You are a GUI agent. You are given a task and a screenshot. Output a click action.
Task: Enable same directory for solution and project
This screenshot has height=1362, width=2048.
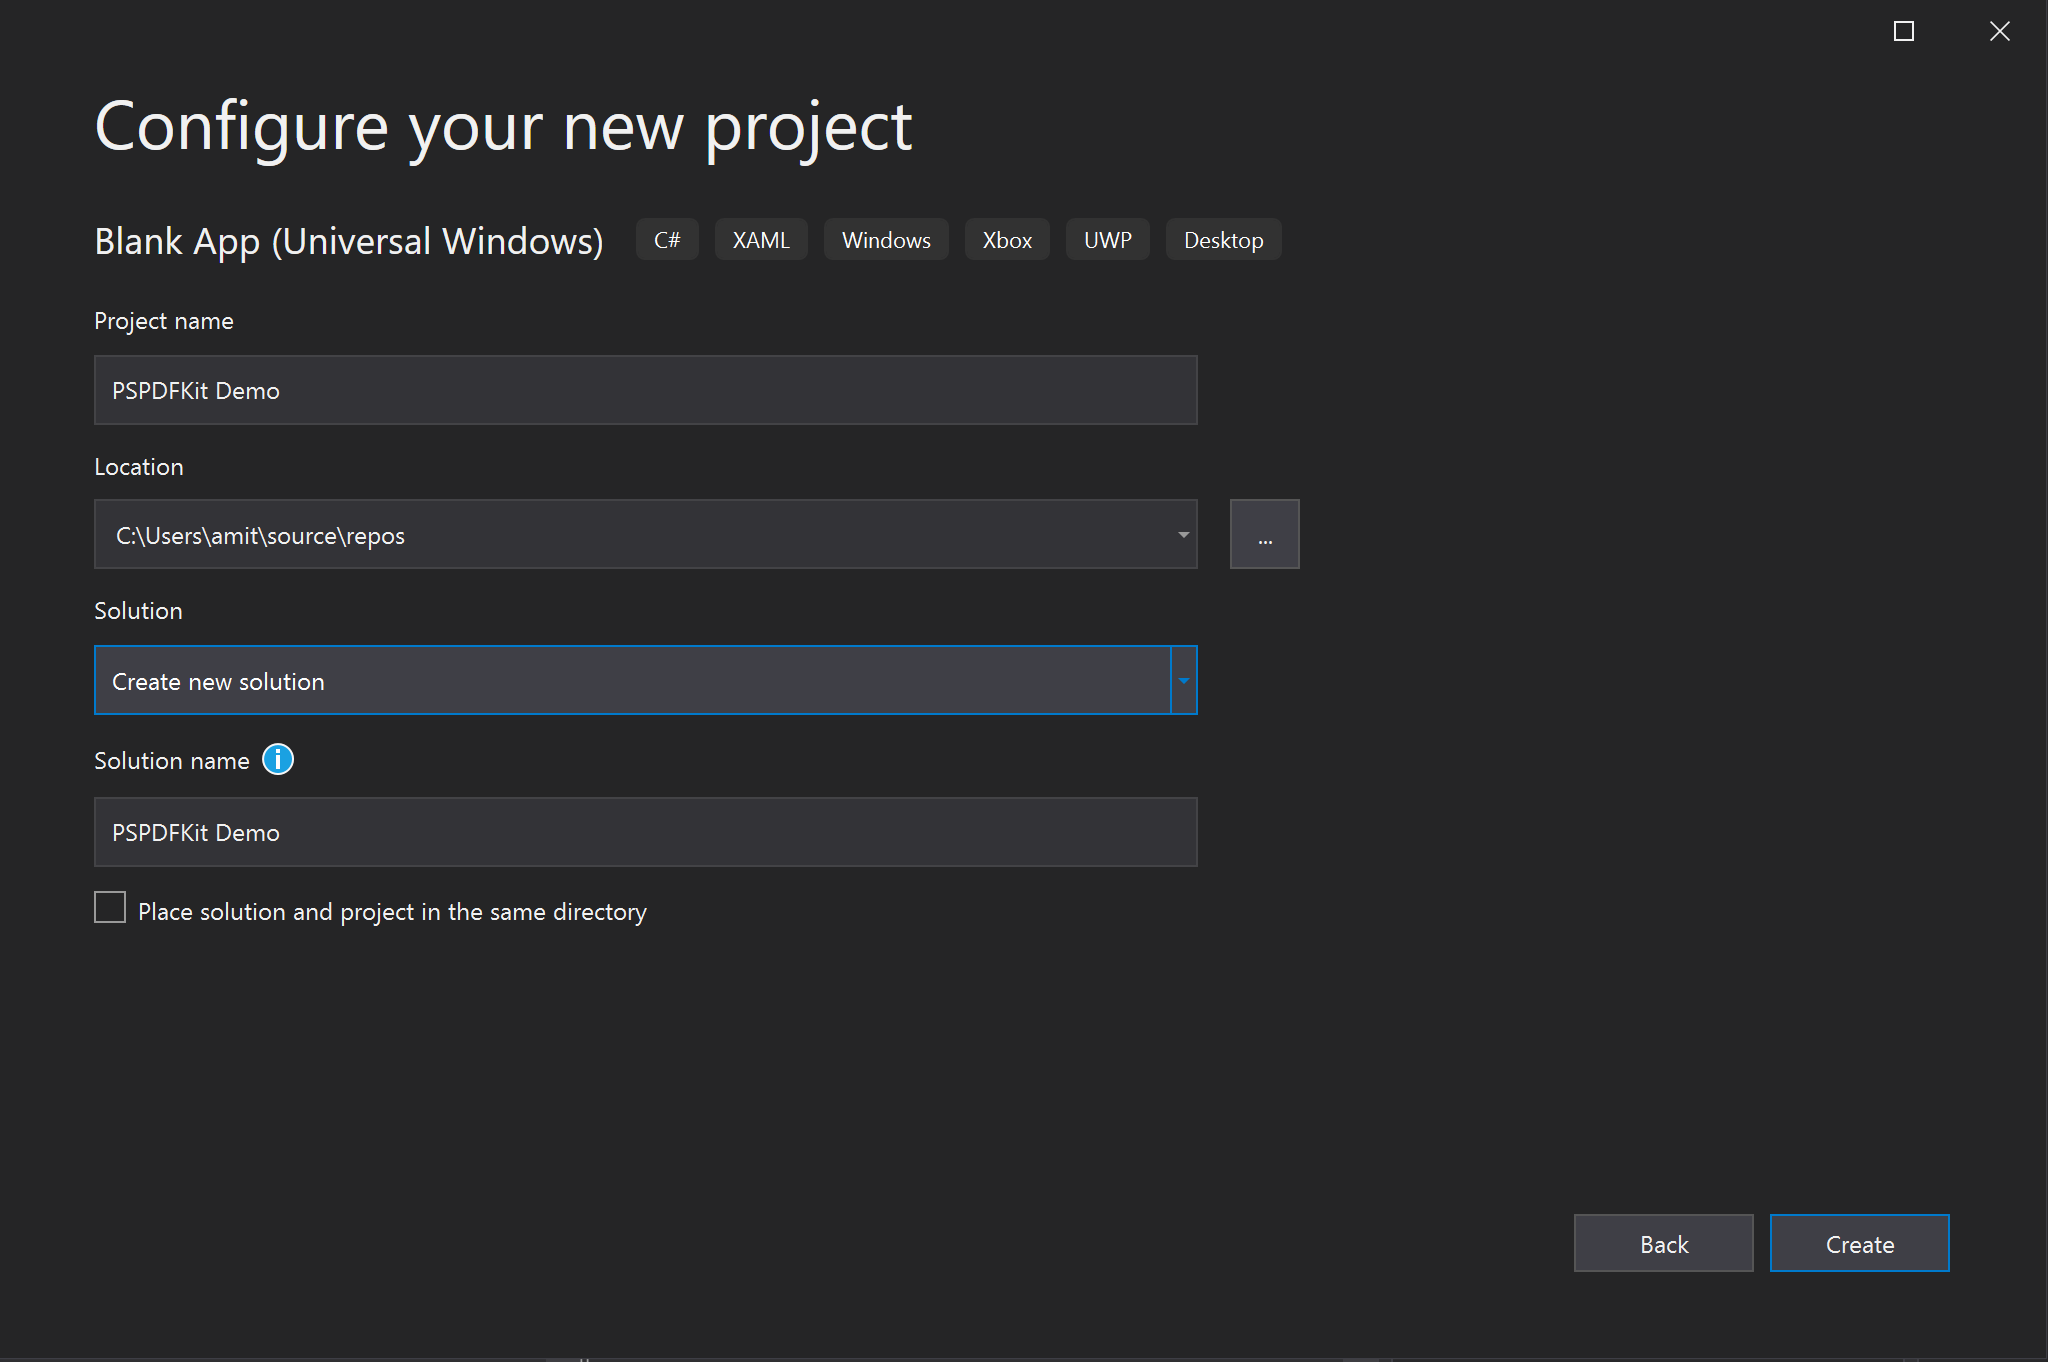tap(110, 907)
